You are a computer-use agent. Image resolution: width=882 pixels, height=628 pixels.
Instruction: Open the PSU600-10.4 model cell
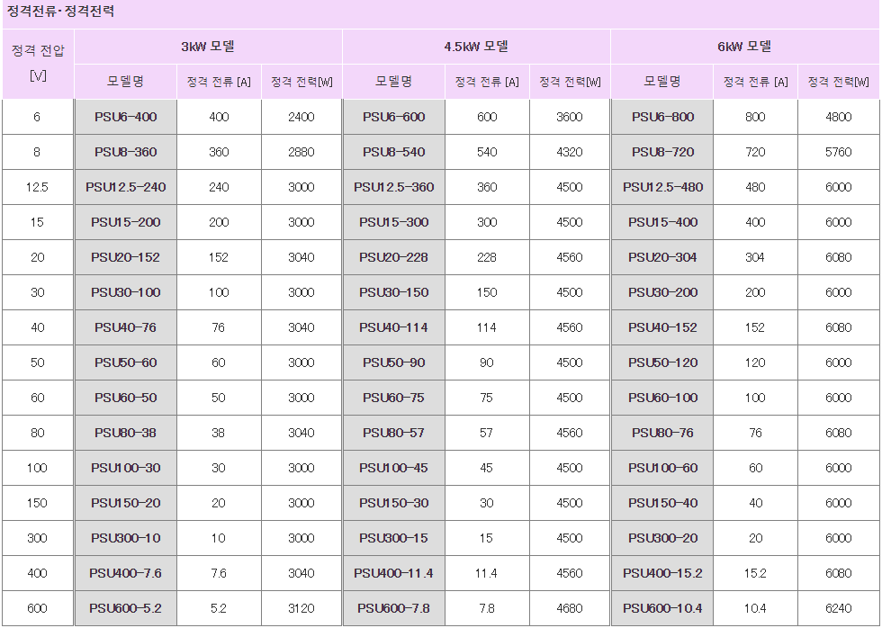click(663, 608)
